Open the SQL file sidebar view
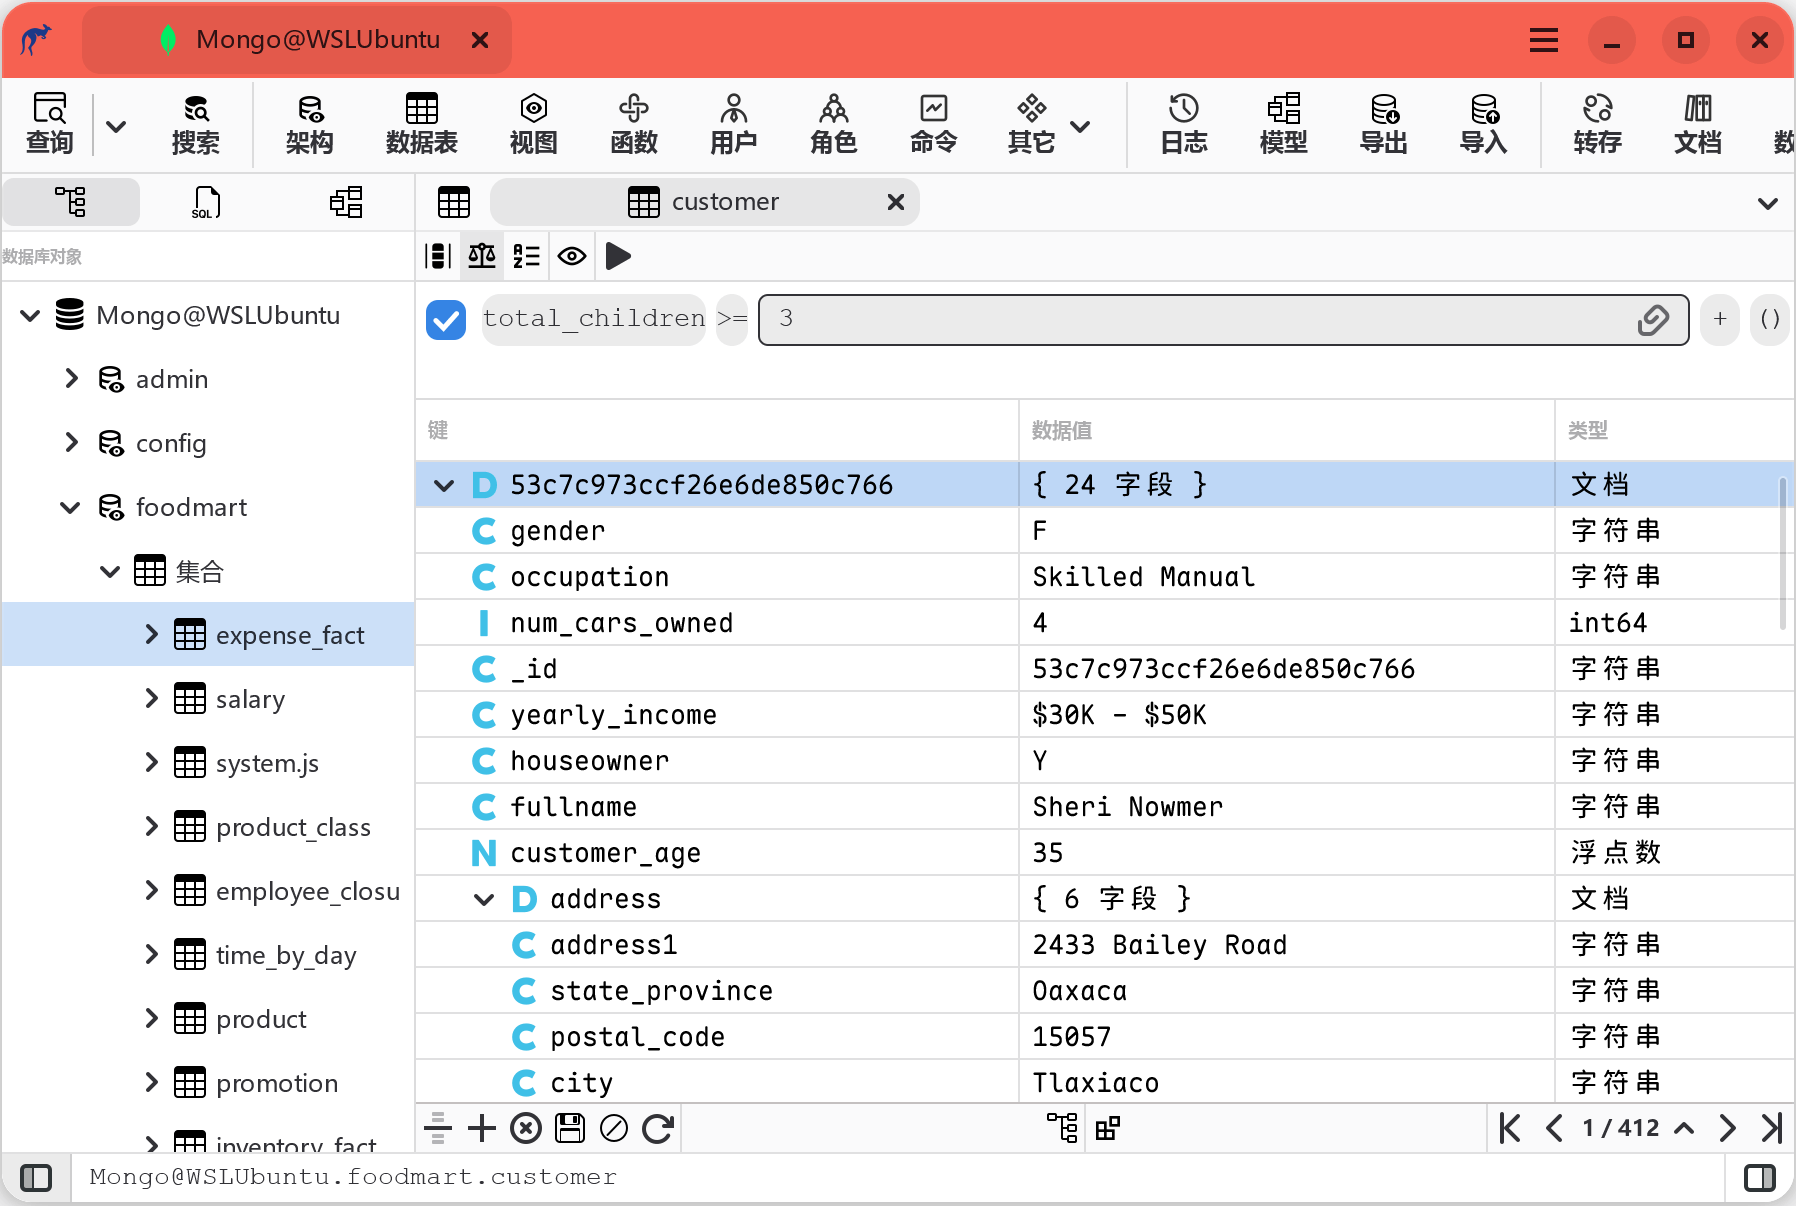The width and height of the screenshot is (1796, 1206). 206,202
